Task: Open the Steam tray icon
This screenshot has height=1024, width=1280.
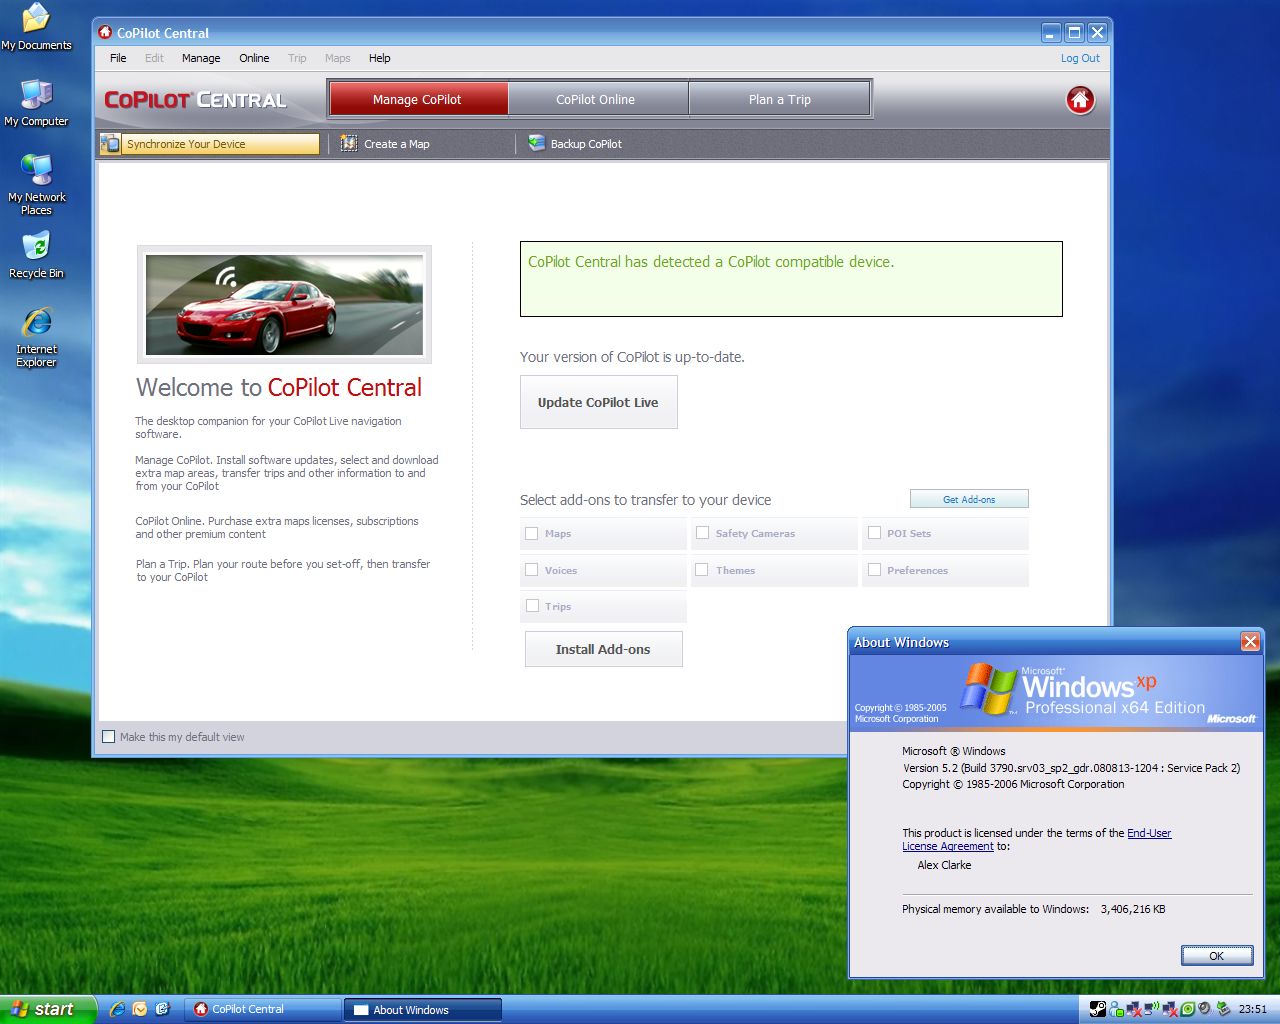Action: pyautogui.click(x=1098, y=1009)
